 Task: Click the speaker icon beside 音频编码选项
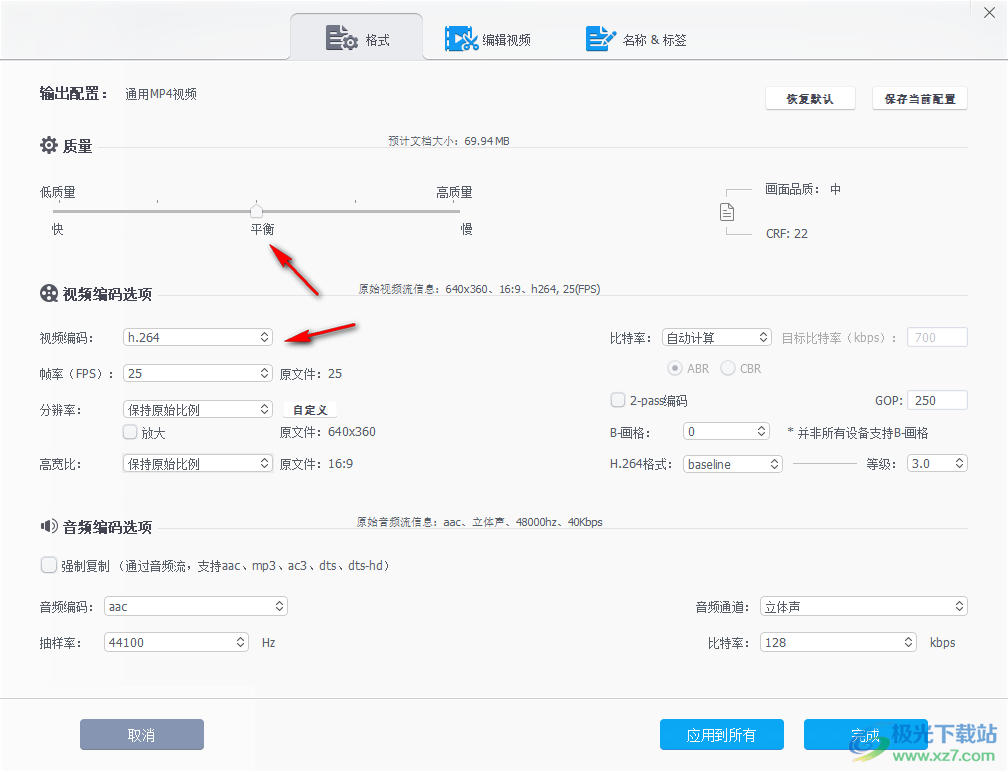48,526
